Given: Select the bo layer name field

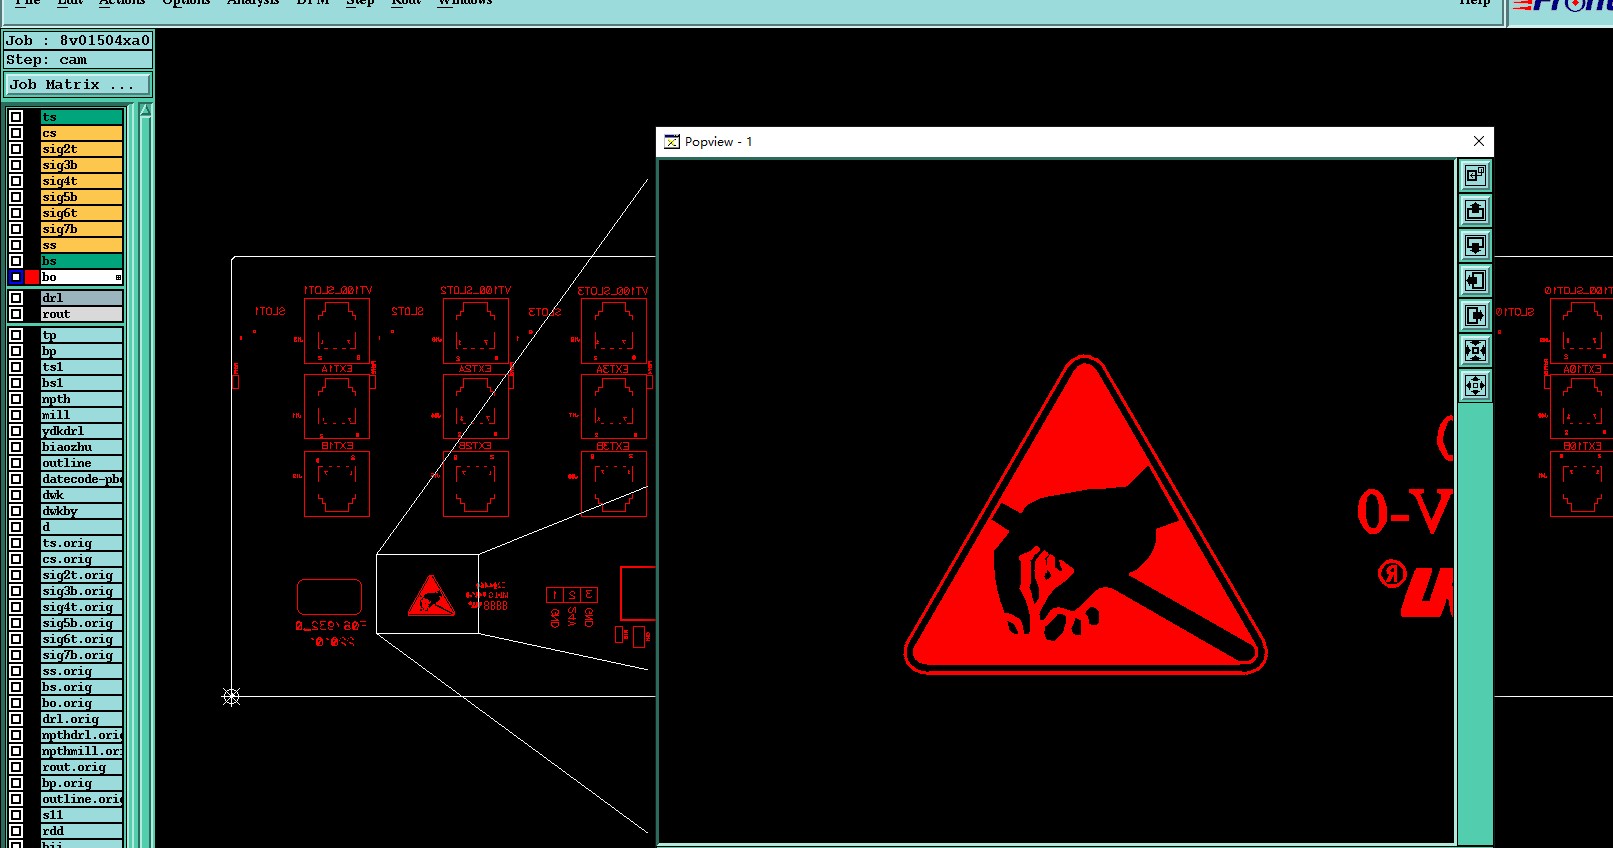Looking at the screenshot, I should tap(81, 277).
